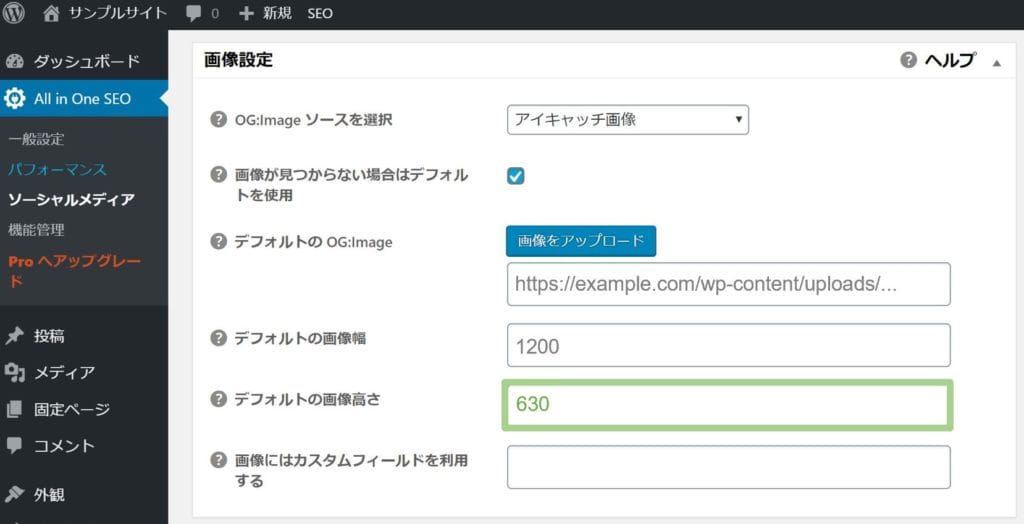
Task: Click help icon beside デフォルトの画像幅
Action: (x=218, y=338)
